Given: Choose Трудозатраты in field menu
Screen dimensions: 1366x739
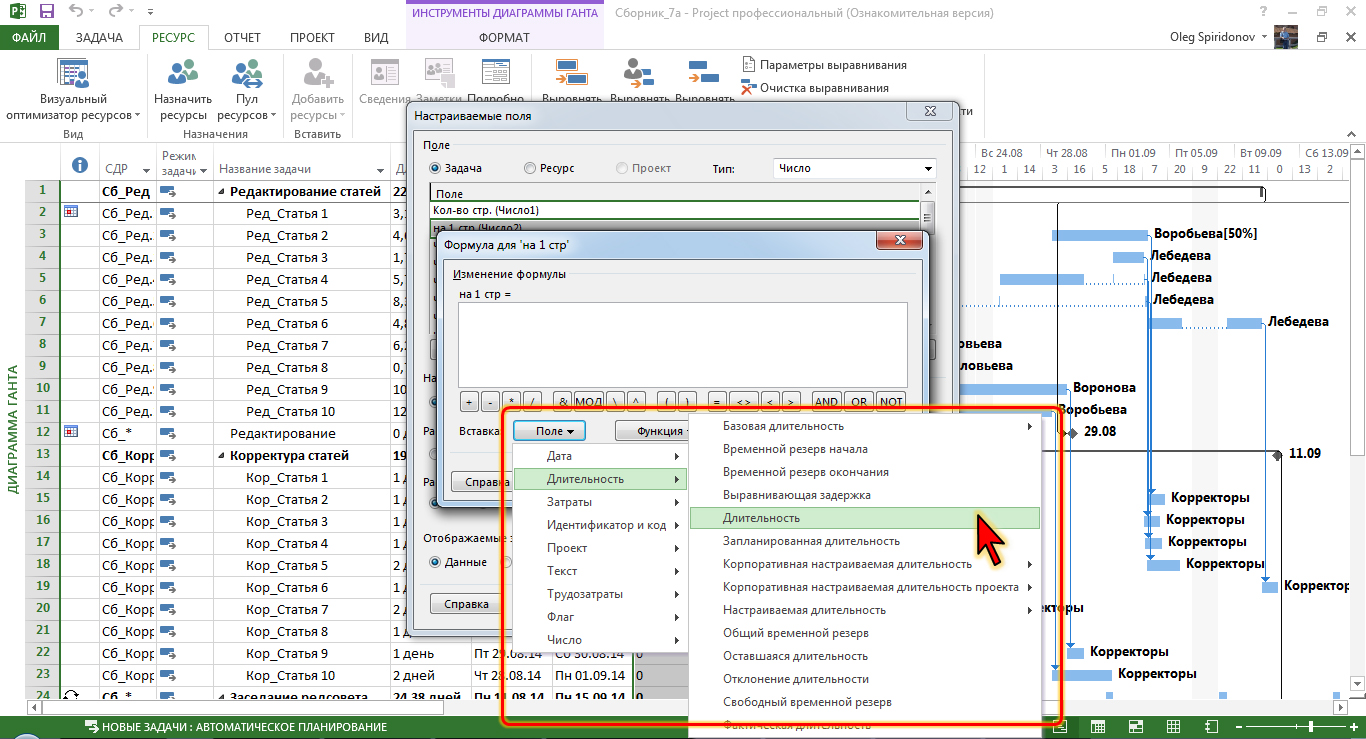Looking at the screenshot, I should [x=600, y=594].
